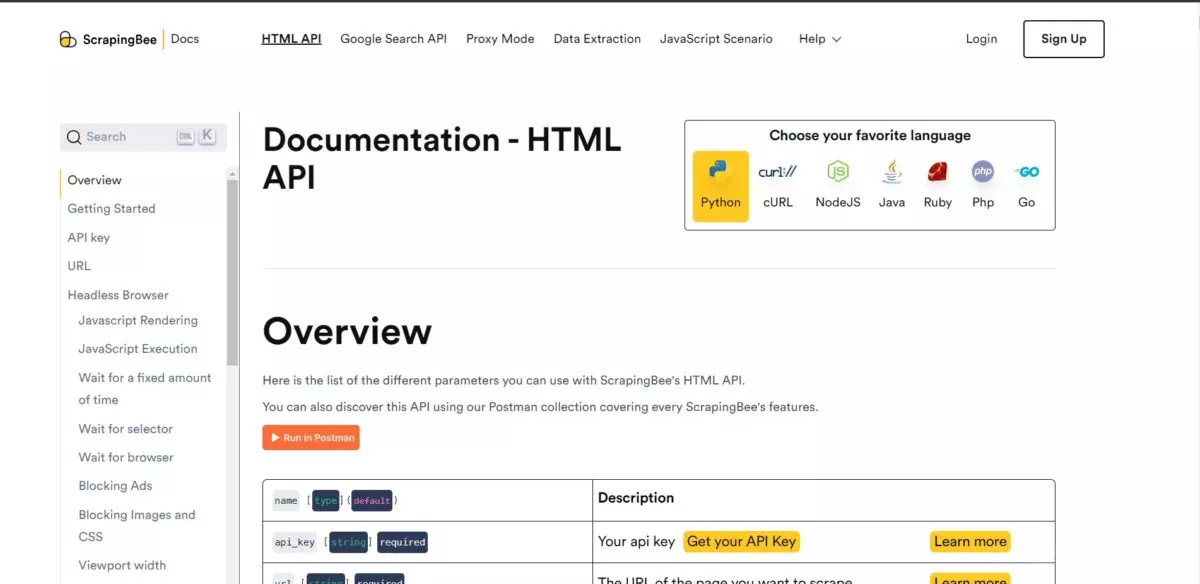Open the HTML API tab

click(291, 39)
